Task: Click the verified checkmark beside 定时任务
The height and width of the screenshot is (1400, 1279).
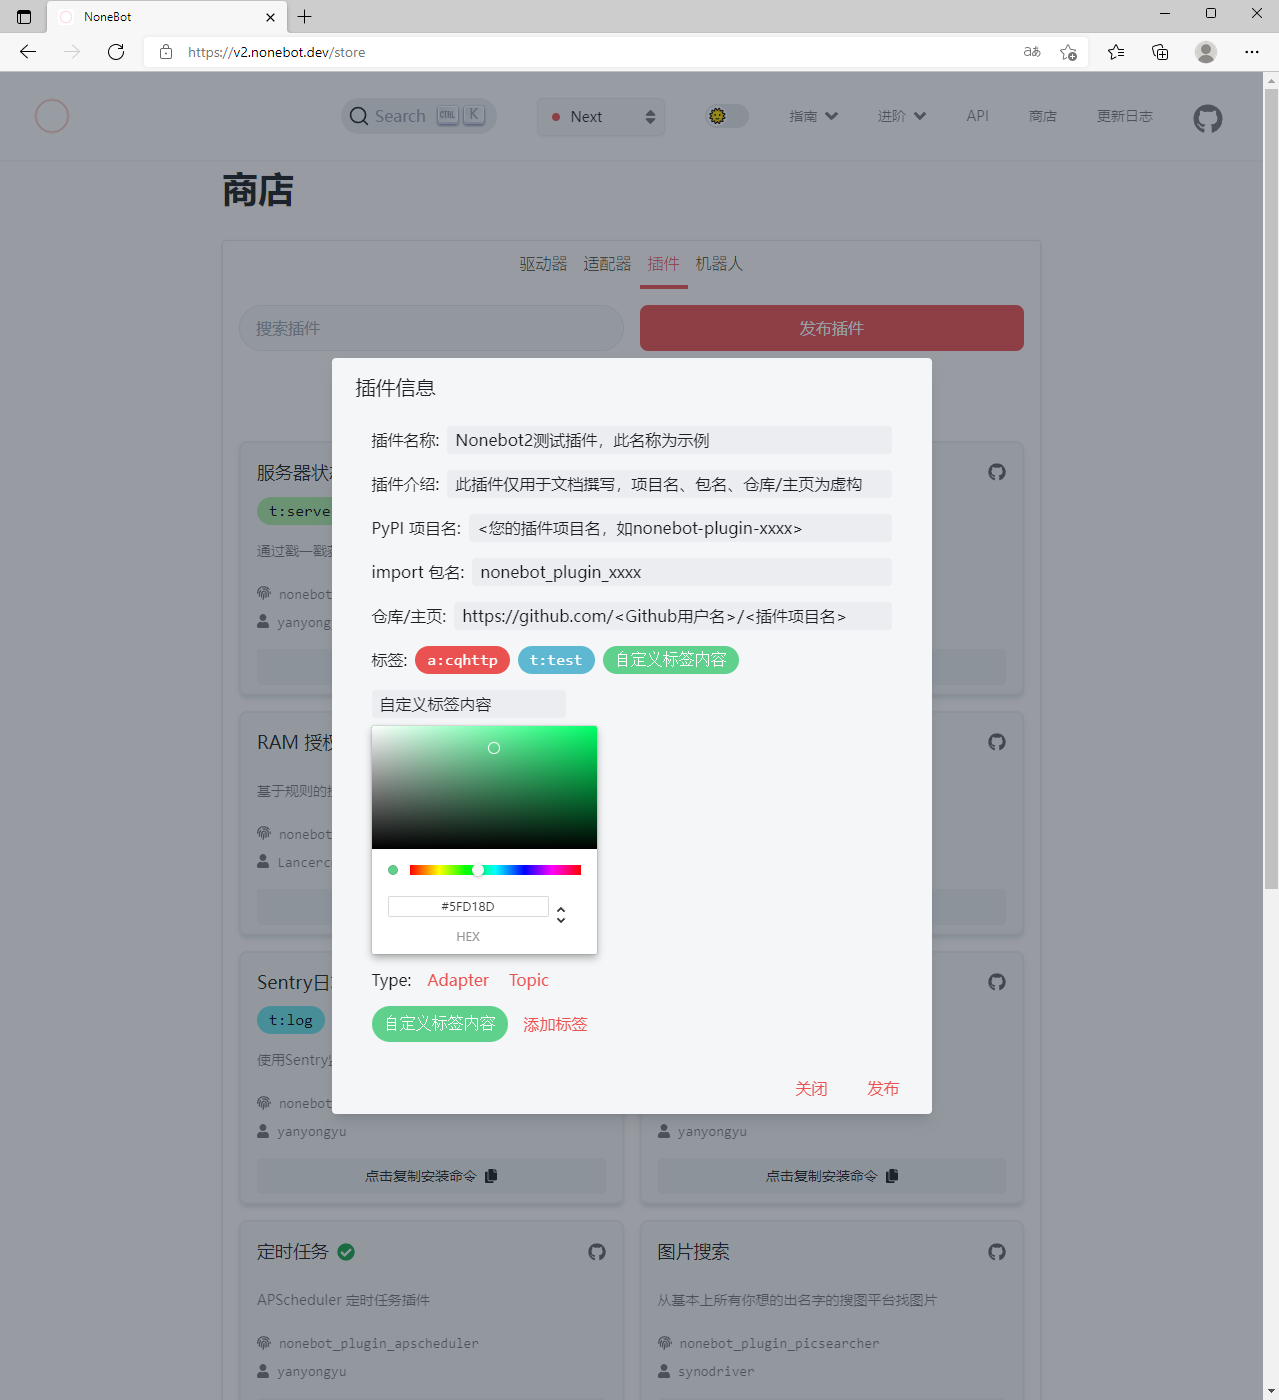Action: pyautogui.click(x=346, y=1251)
